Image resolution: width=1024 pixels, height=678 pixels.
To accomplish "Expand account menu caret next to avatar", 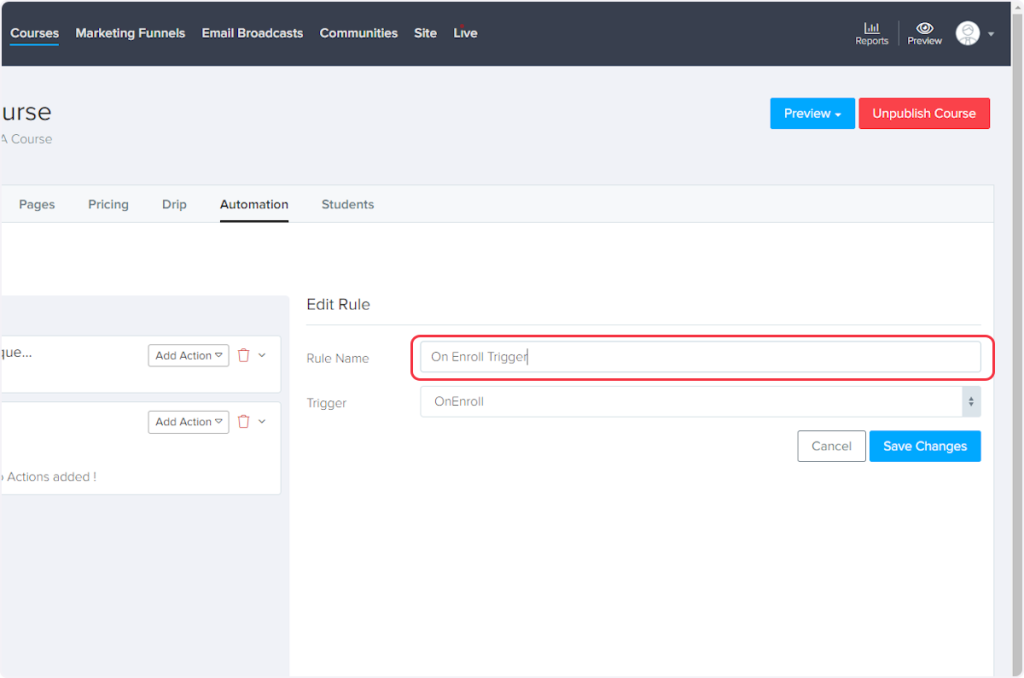I will (x=991, y=34).
